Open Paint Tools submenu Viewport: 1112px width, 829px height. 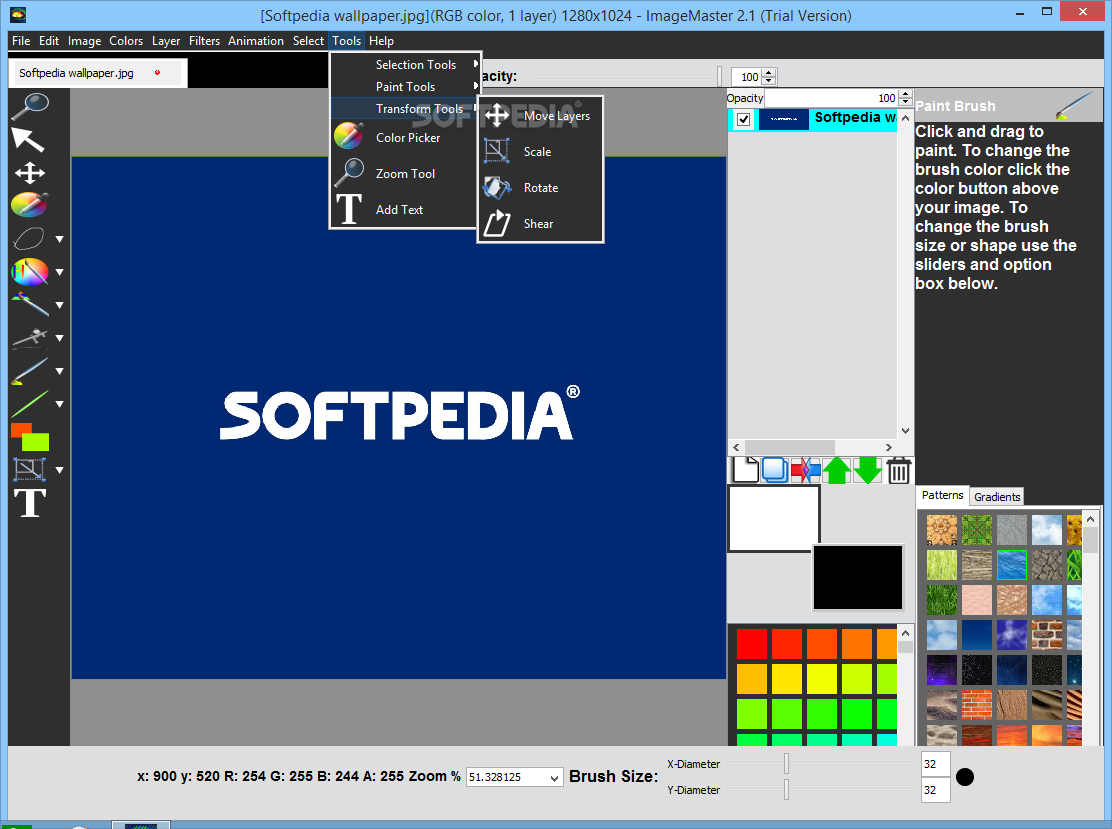pyautogui.click(x=406, y=87)
